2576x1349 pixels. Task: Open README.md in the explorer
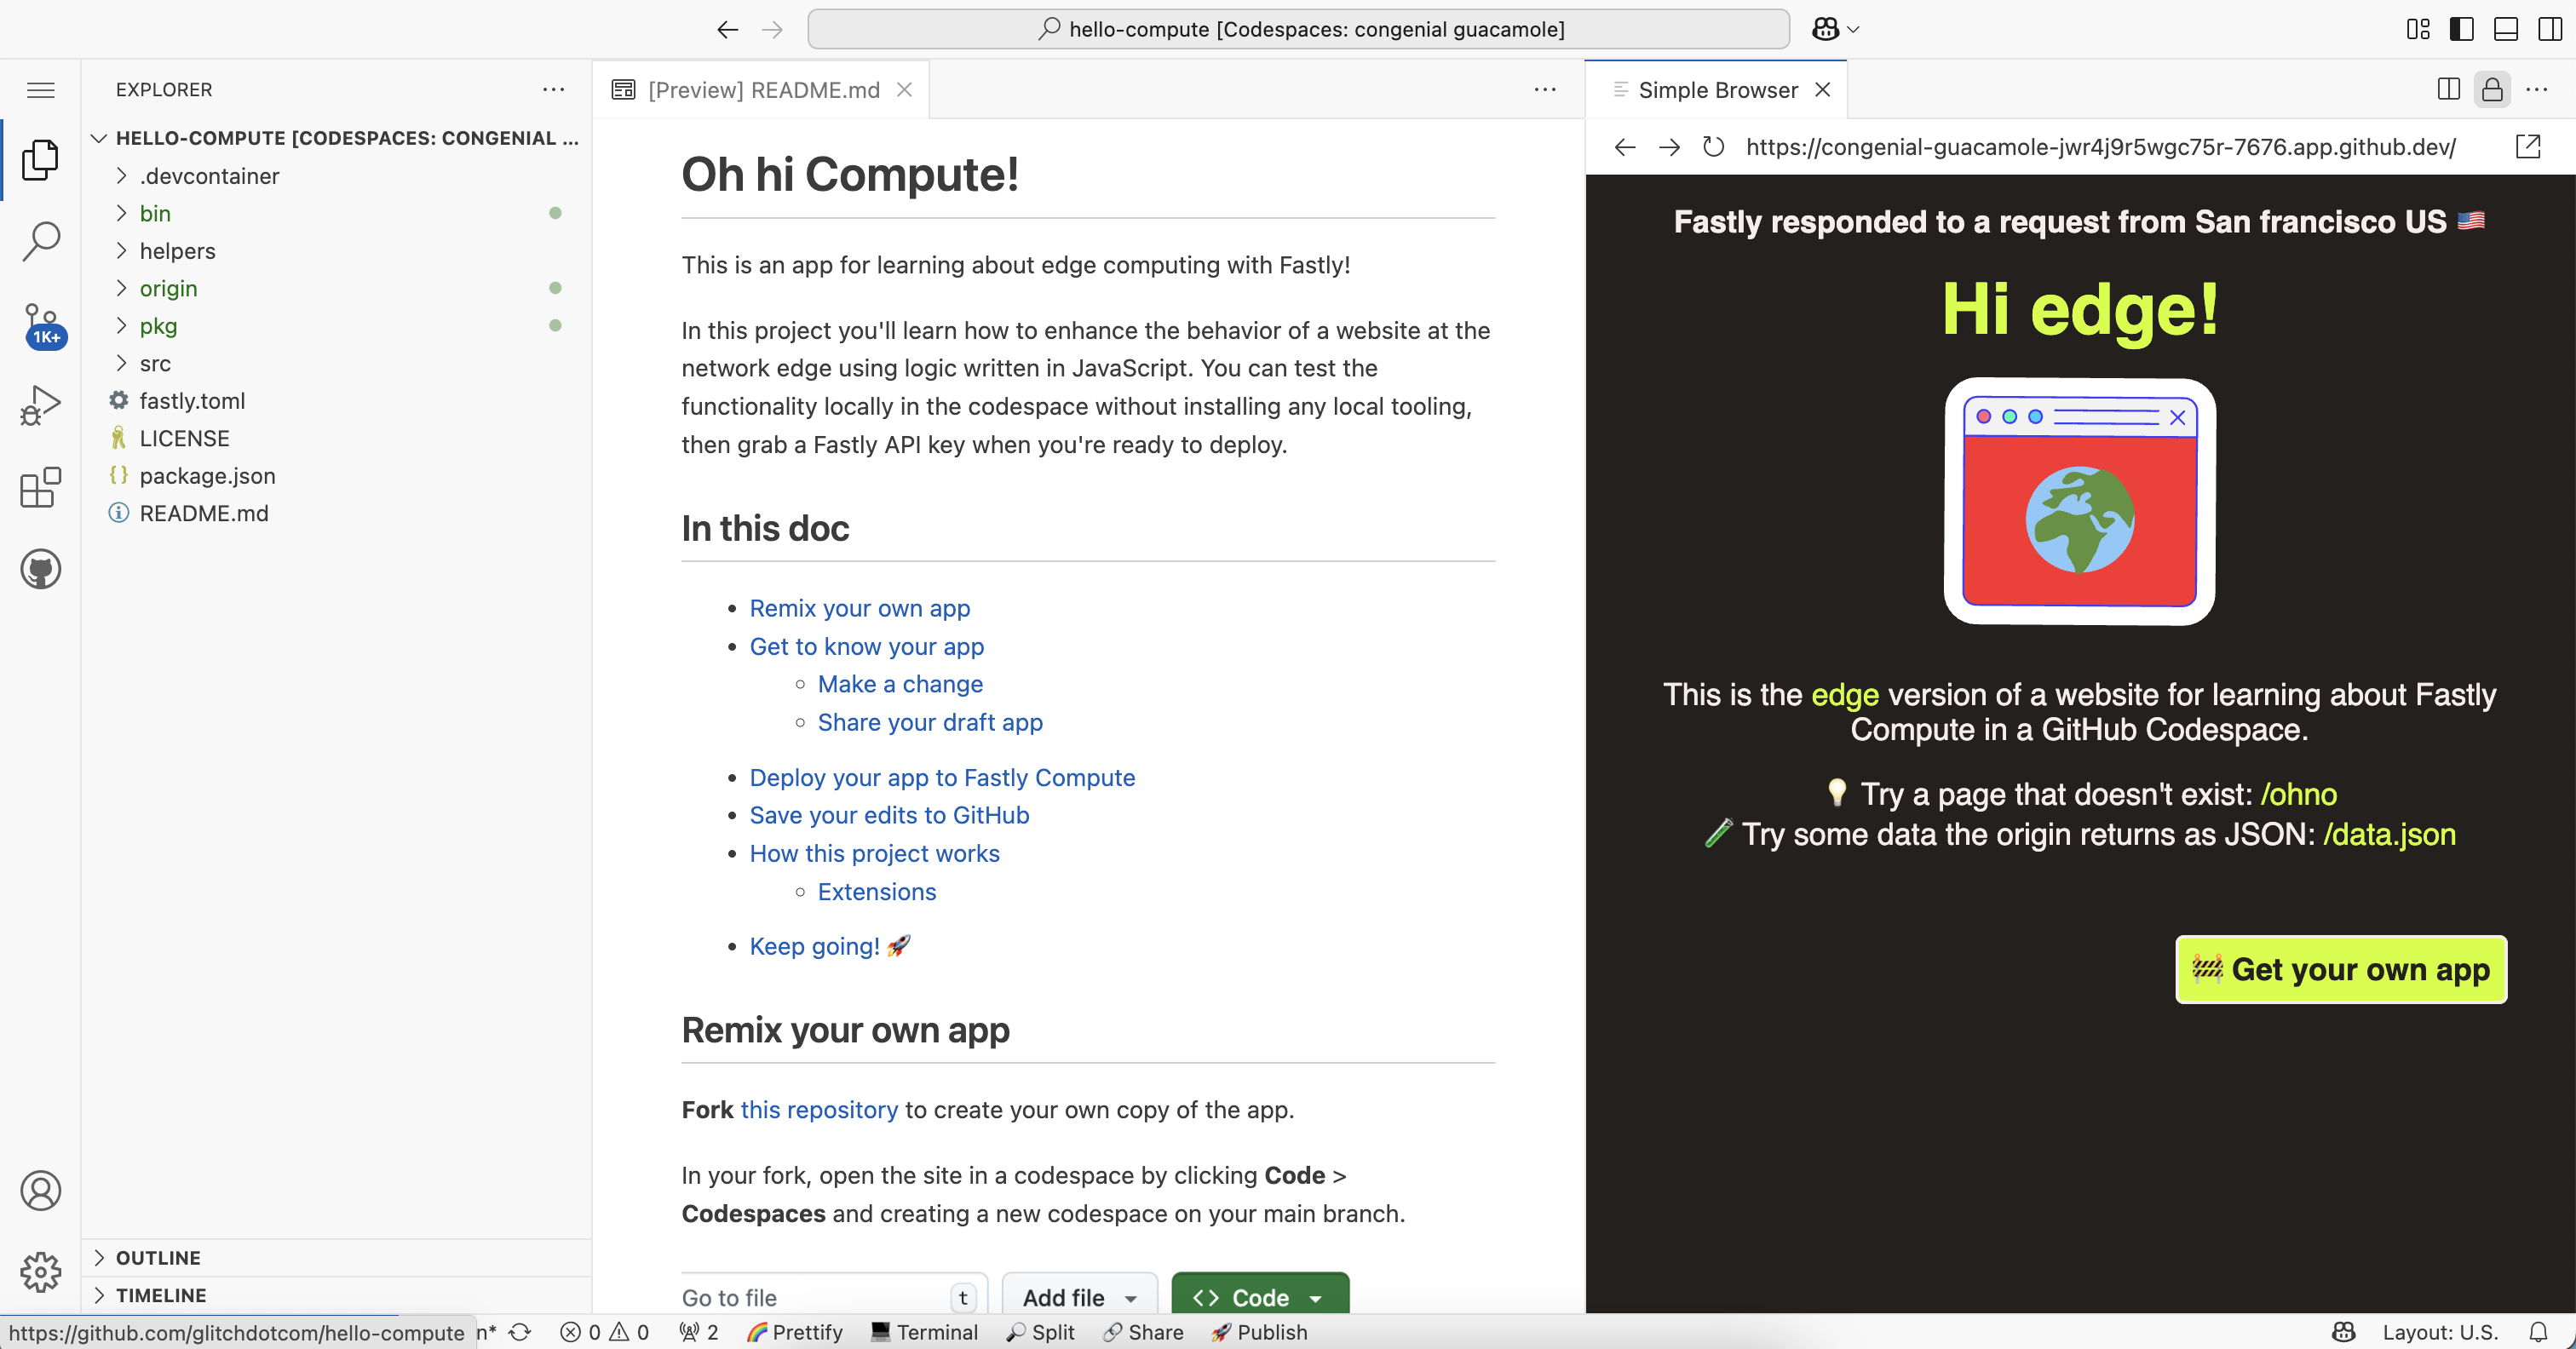pos(336,513)
